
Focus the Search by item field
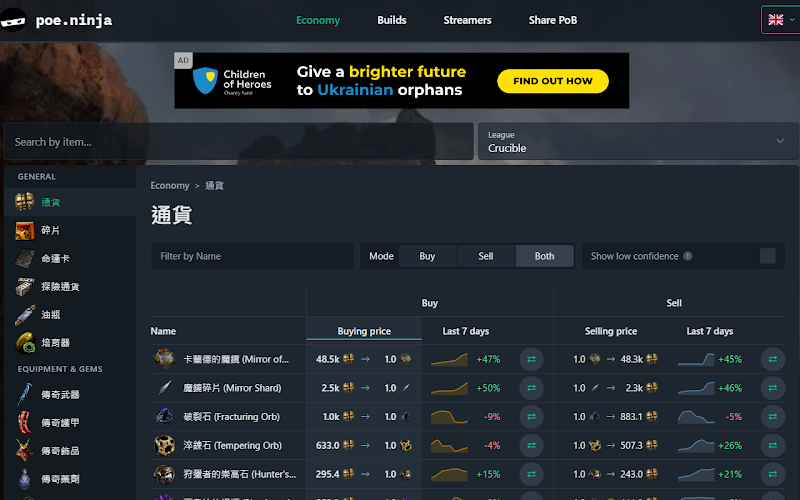[239, 141]
